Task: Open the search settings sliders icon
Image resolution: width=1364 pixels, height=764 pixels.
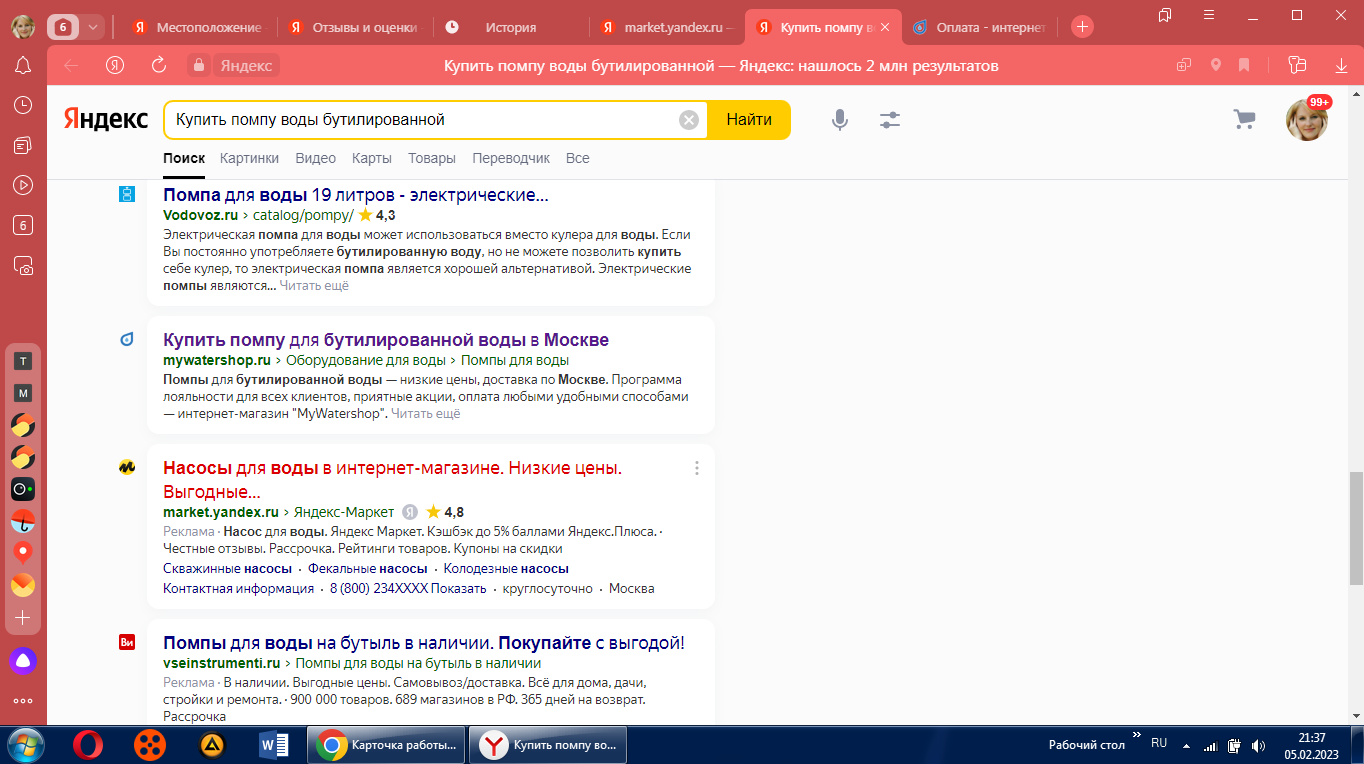Action: 890,120
